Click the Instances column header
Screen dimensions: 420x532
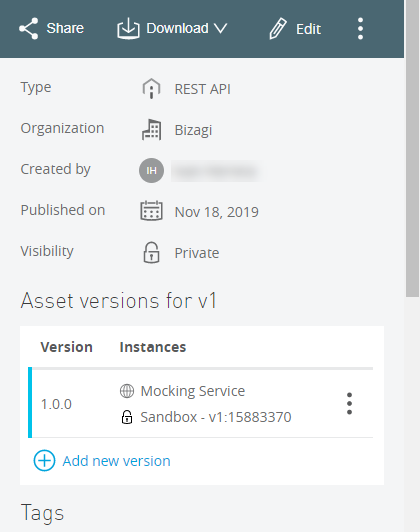click(153, 347)
